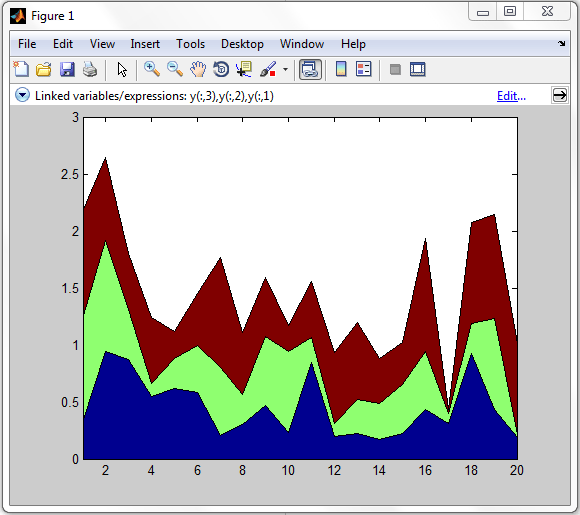Toggle the Link Plot button off
580x515 pixels.
click(x=310, y=69)
